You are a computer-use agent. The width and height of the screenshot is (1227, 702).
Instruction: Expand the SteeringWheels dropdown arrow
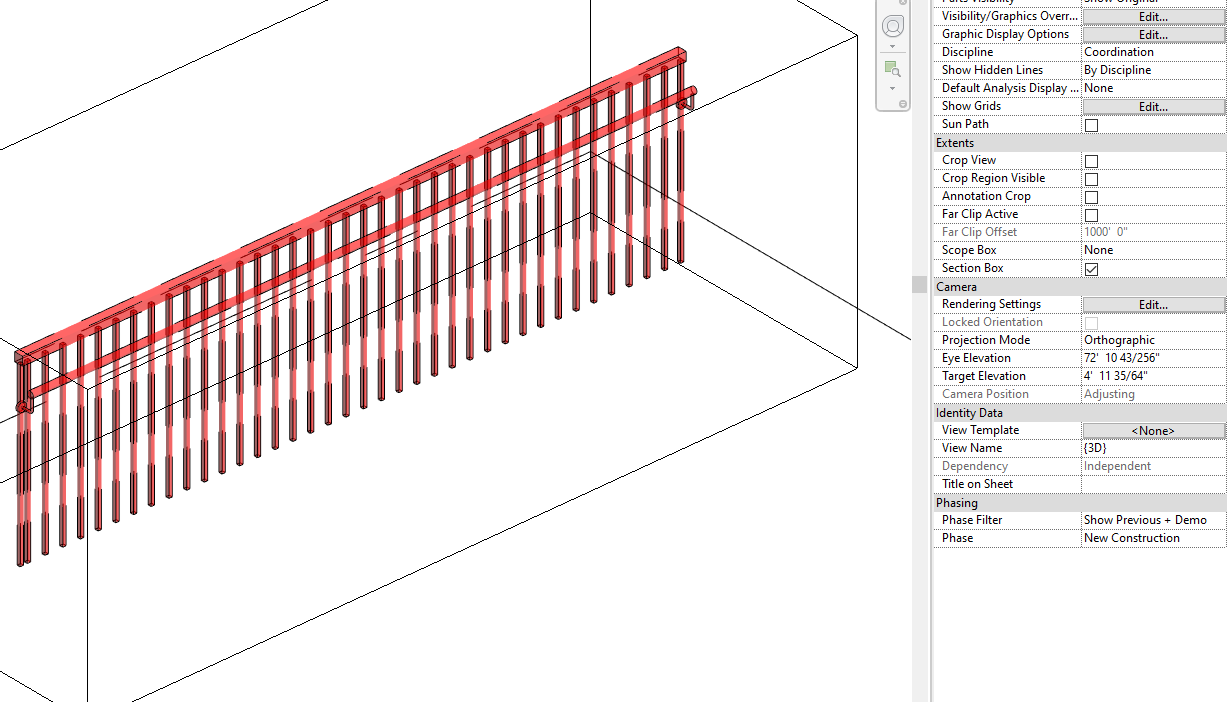(x=892, y=46)
